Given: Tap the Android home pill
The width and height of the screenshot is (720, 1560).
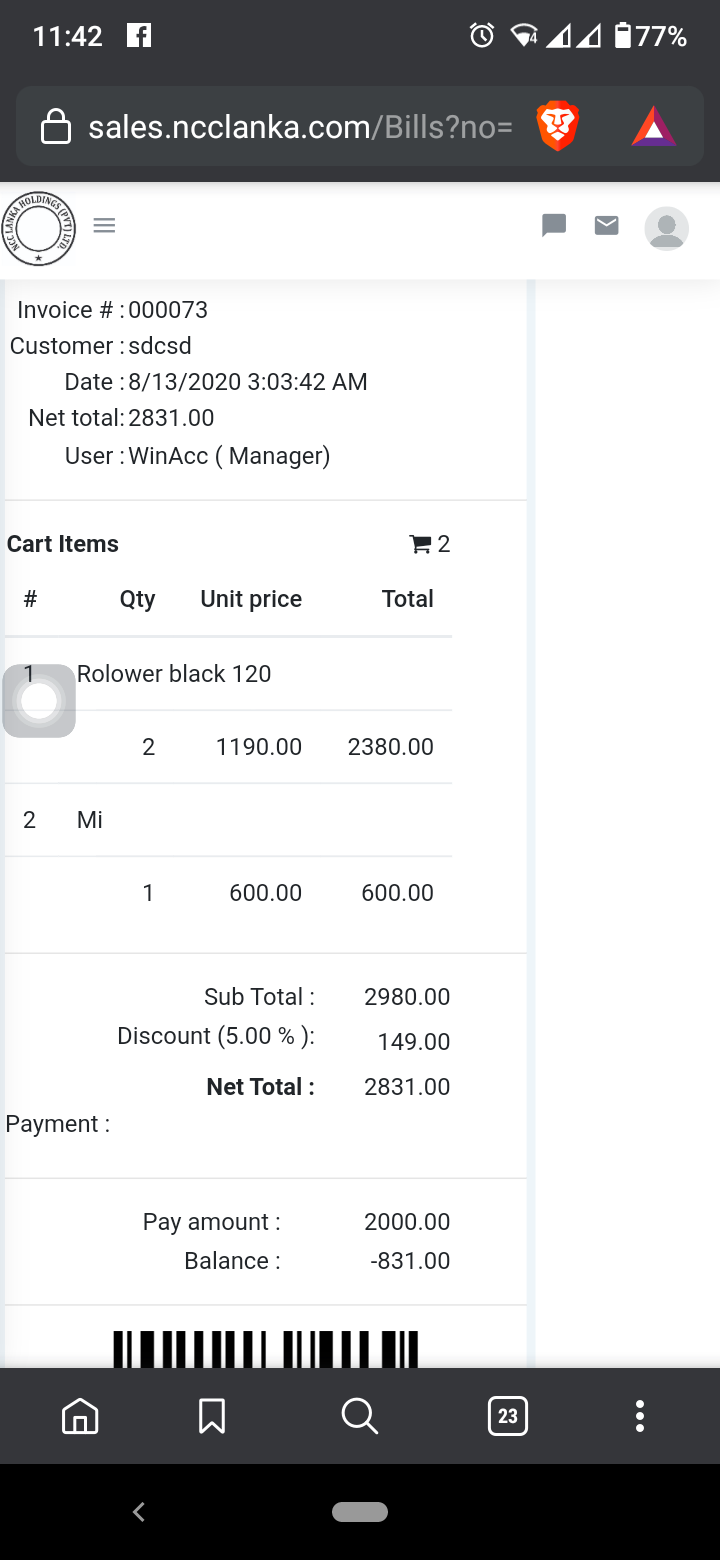Looking at the screenshot, I should coord(360,1512).
